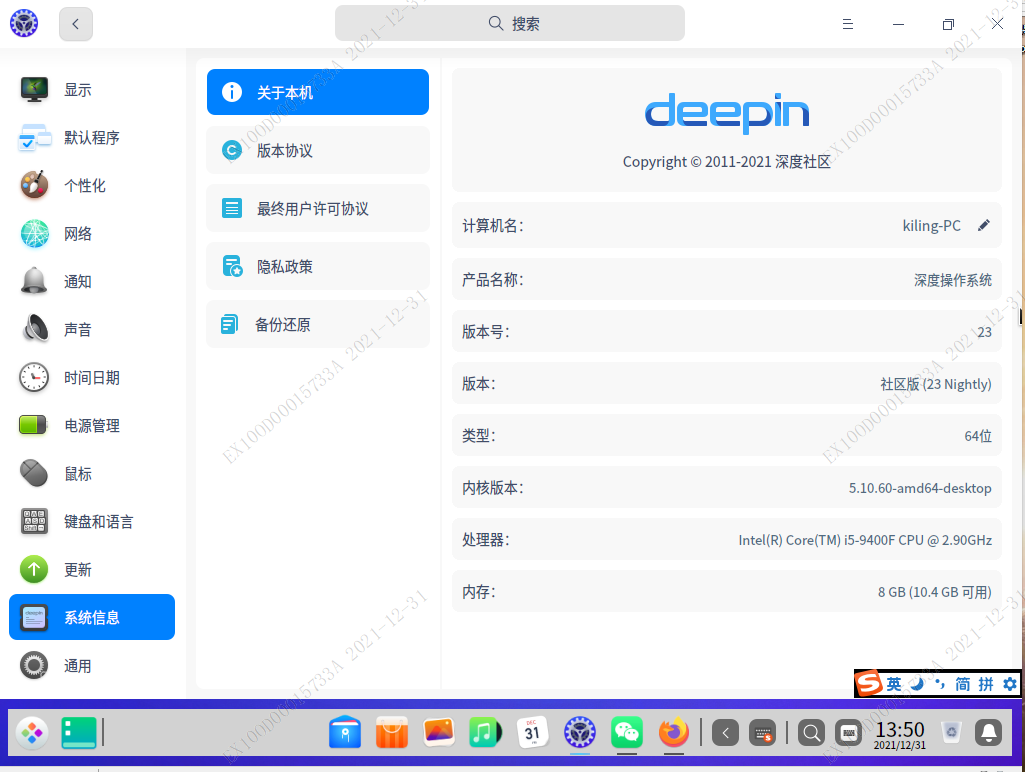Screen dimensions: 1025x772
Task: Click the 搜索 search field at the top
Action: pos(509,22)
